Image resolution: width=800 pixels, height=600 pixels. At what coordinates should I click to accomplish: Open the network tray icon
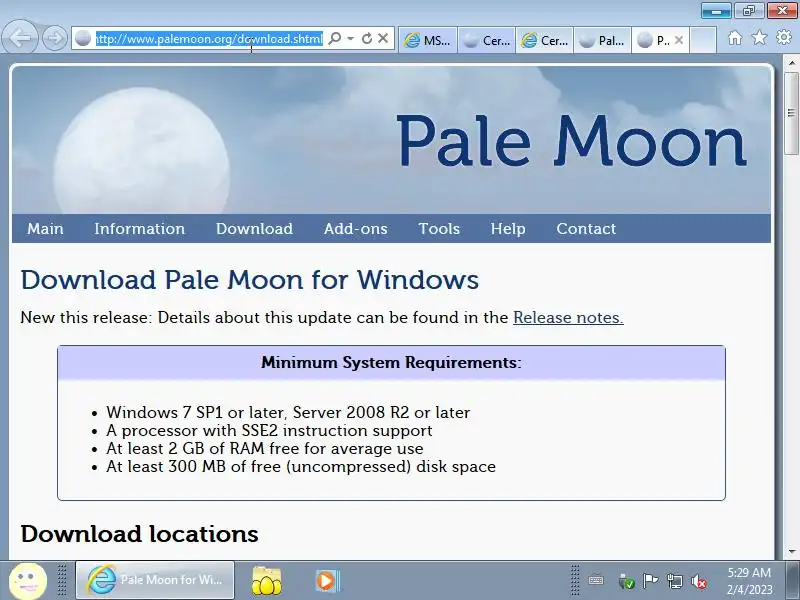[674, 581]
